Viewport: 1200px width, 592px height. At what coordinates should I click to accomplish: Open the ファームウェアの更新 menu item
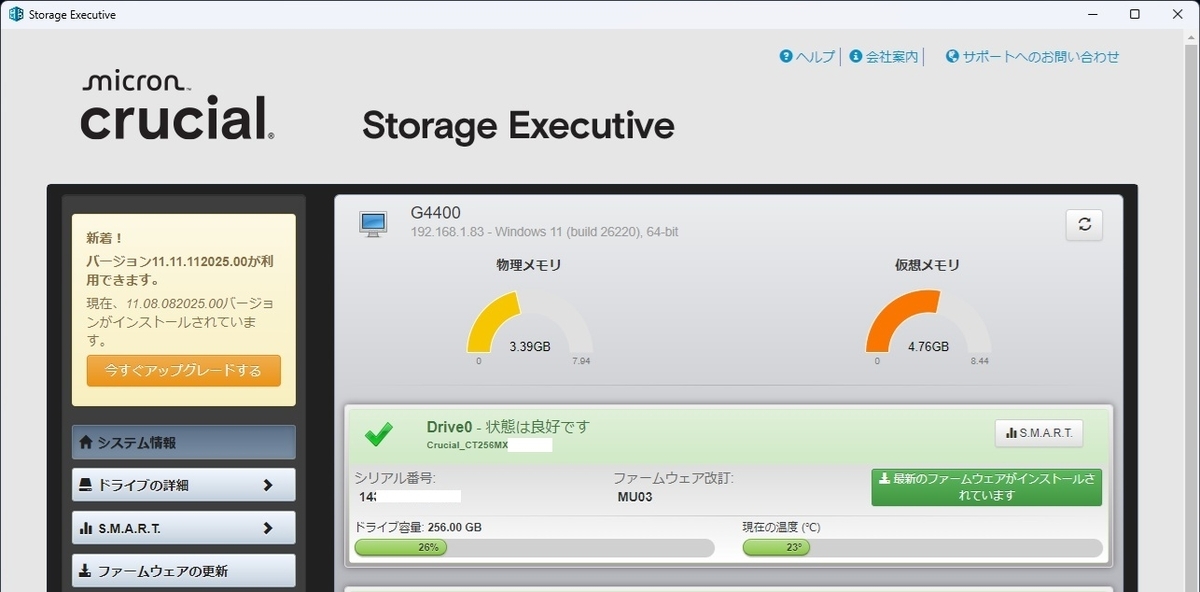tap(183, 571)
